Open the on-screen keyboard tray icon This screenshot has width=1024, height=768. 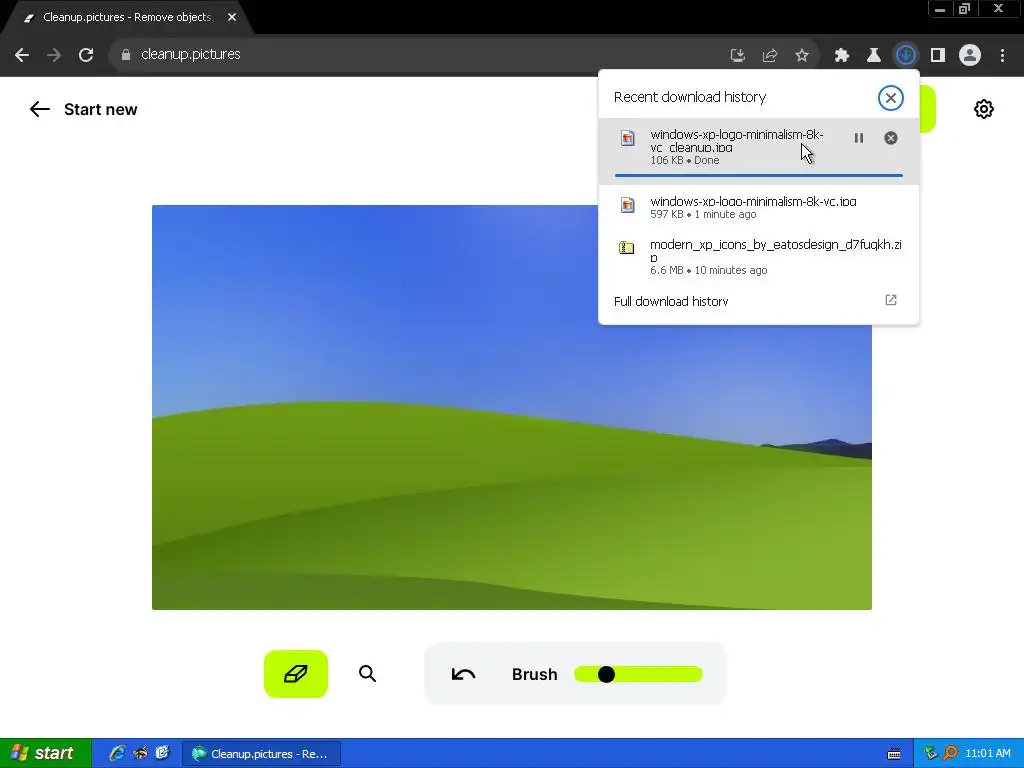(894, 754)
